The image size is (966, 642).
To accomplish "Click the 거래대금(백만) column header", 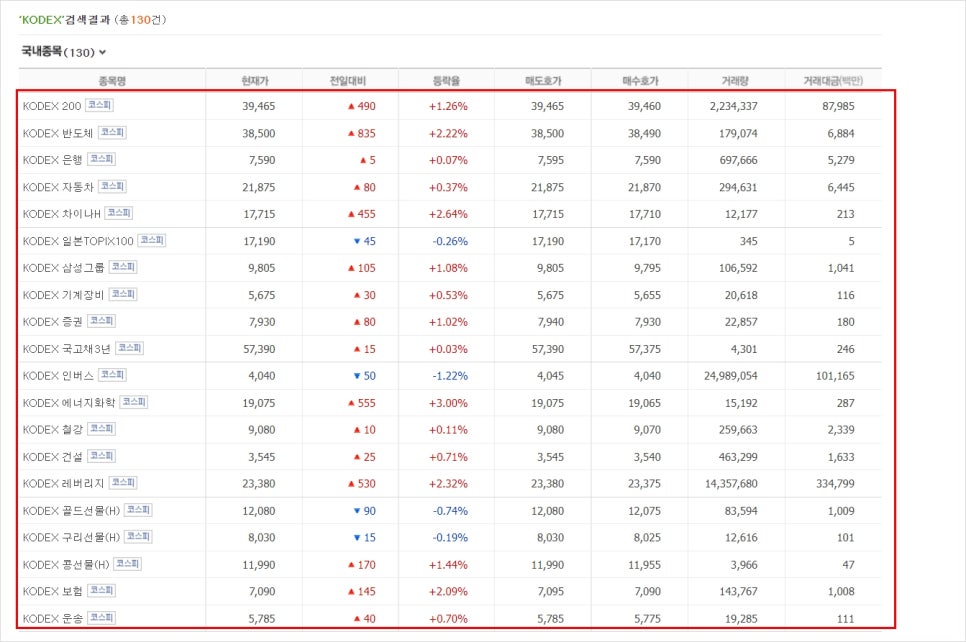I will (833, 81).
